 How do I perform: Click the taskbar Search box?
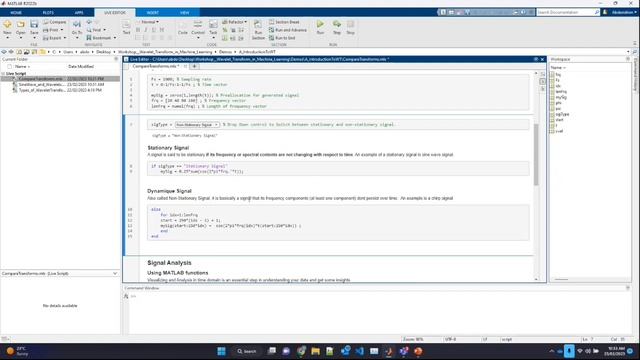coord(247,351)
